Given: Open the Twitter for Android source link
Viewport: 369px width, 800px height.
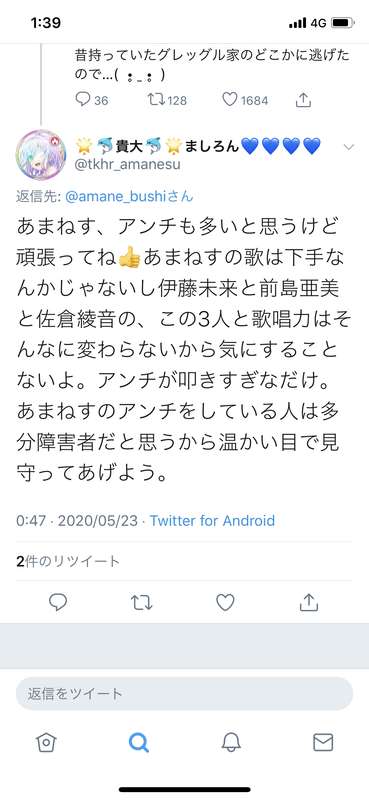Looking at the screenshot, I should 212,520.
